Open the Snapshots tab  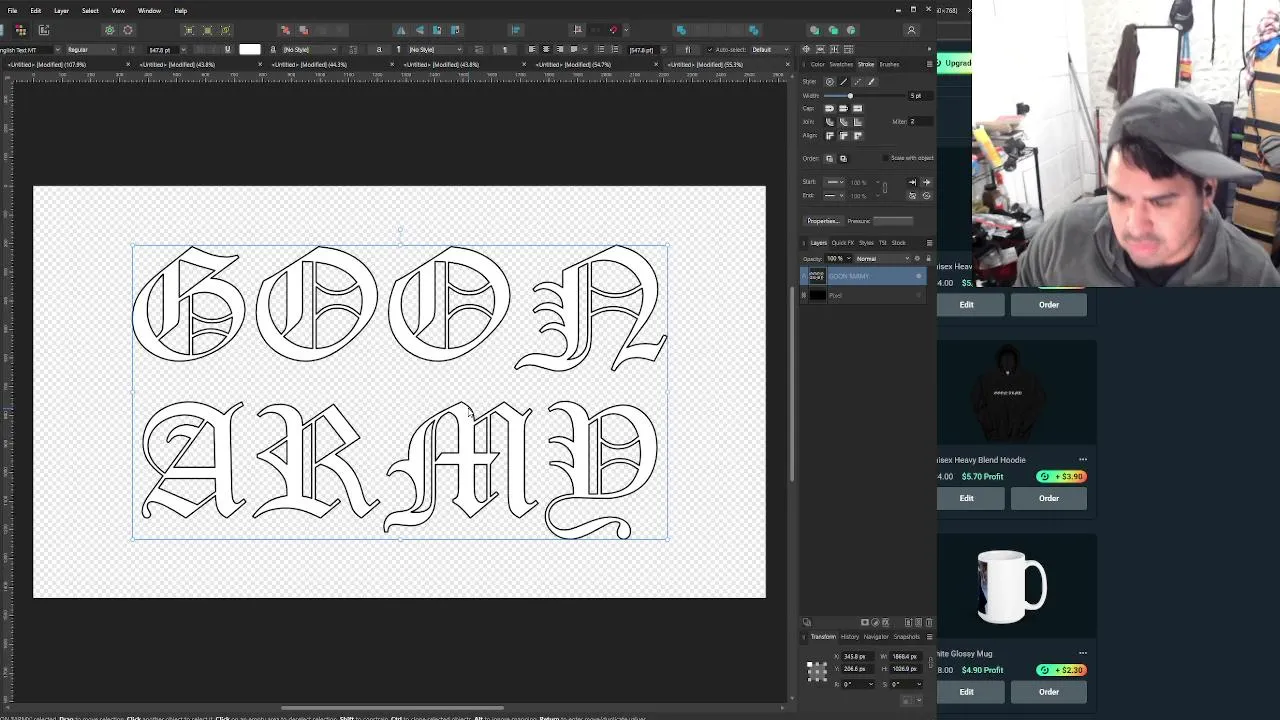click(907, 637)
